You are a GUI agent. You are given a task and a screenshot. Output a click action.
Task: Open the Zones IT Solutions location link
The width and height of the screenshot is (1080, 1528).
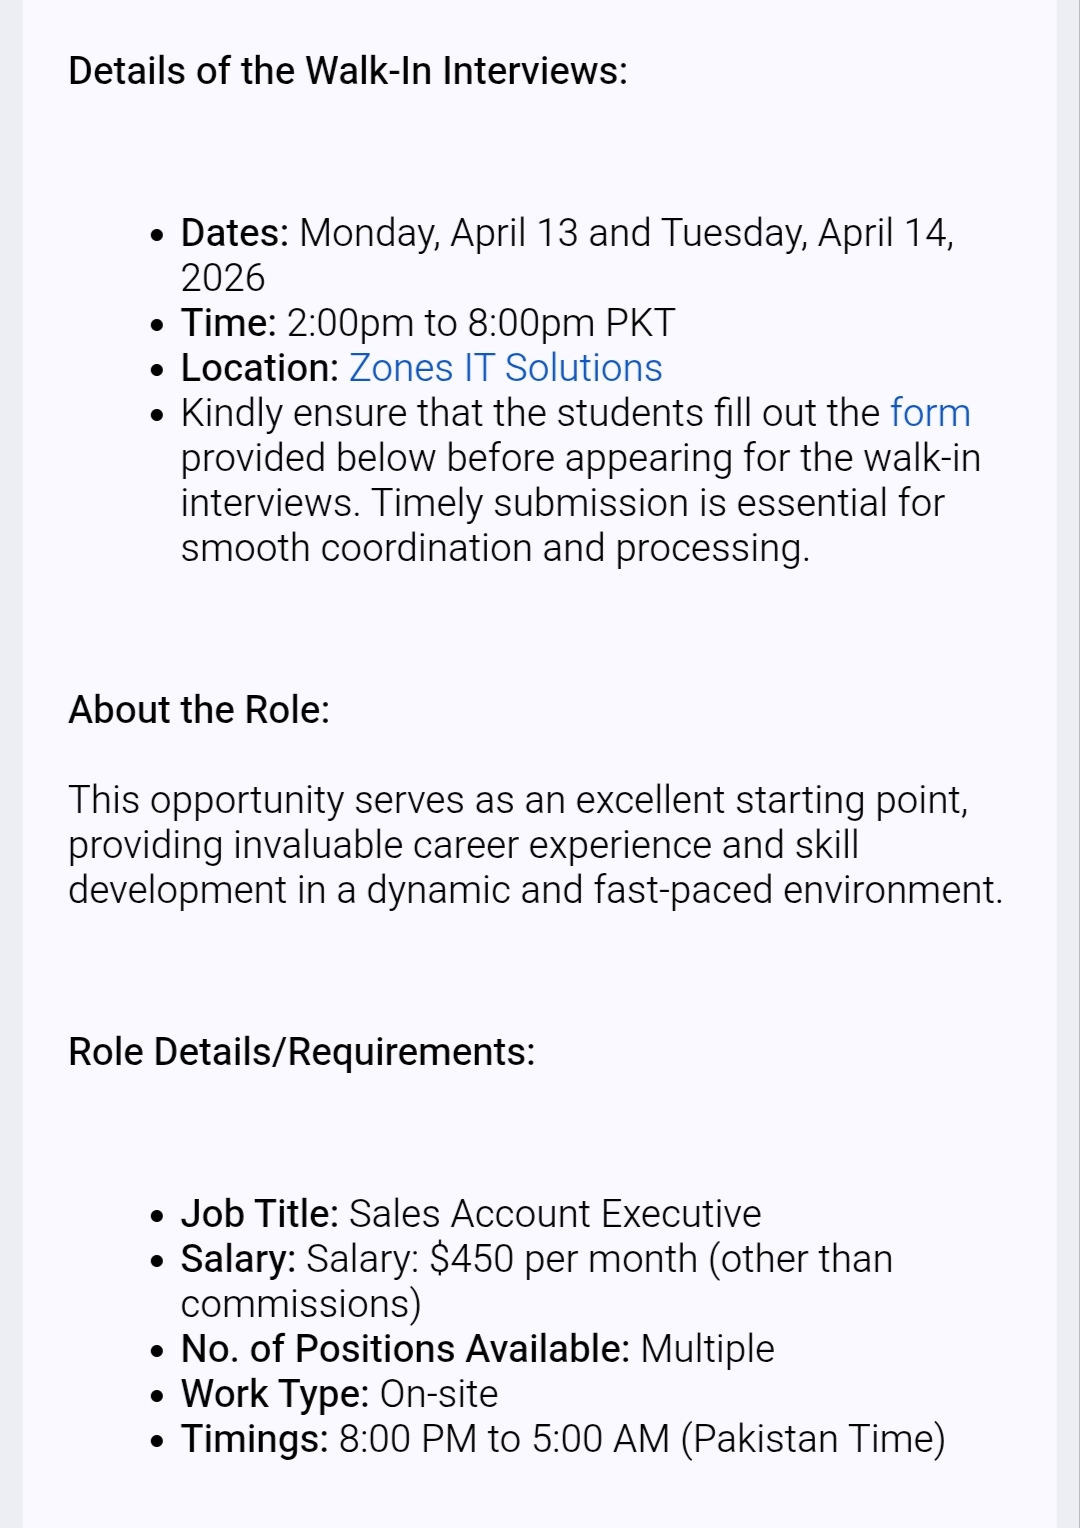[x=505, y=368]
